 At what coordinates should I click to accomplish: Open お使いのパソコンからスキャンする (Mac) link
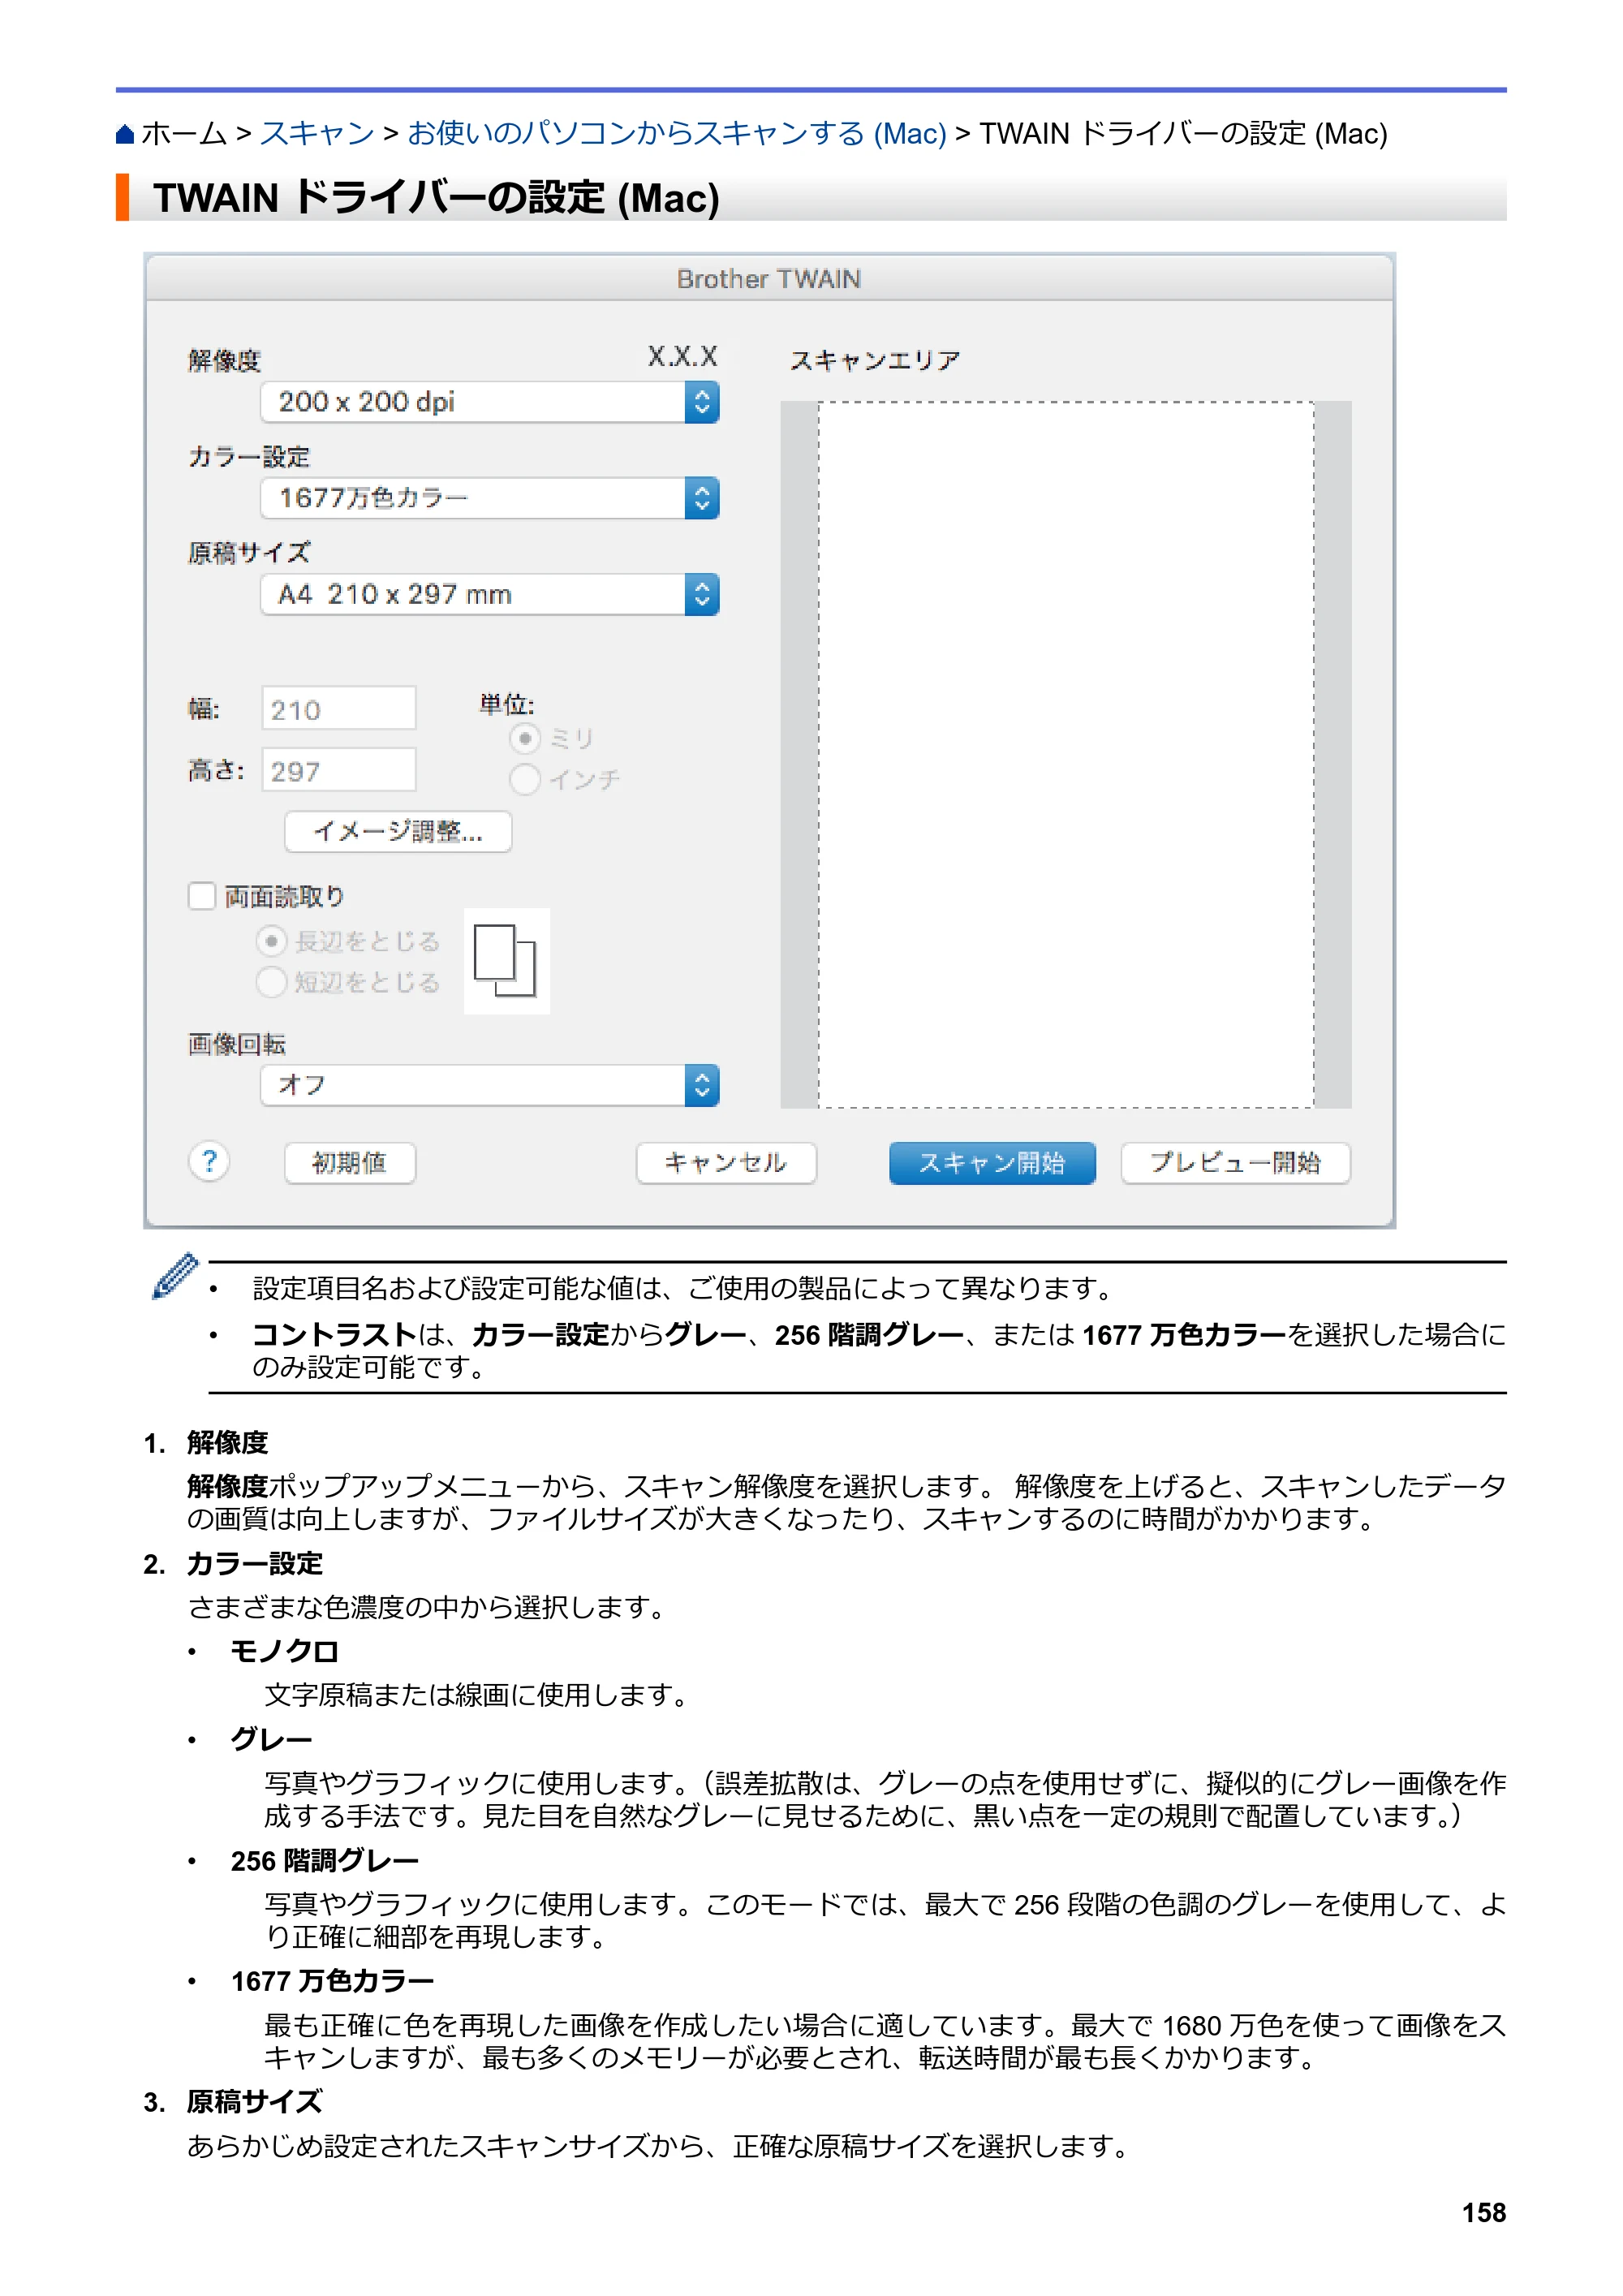tap(677, 134)
